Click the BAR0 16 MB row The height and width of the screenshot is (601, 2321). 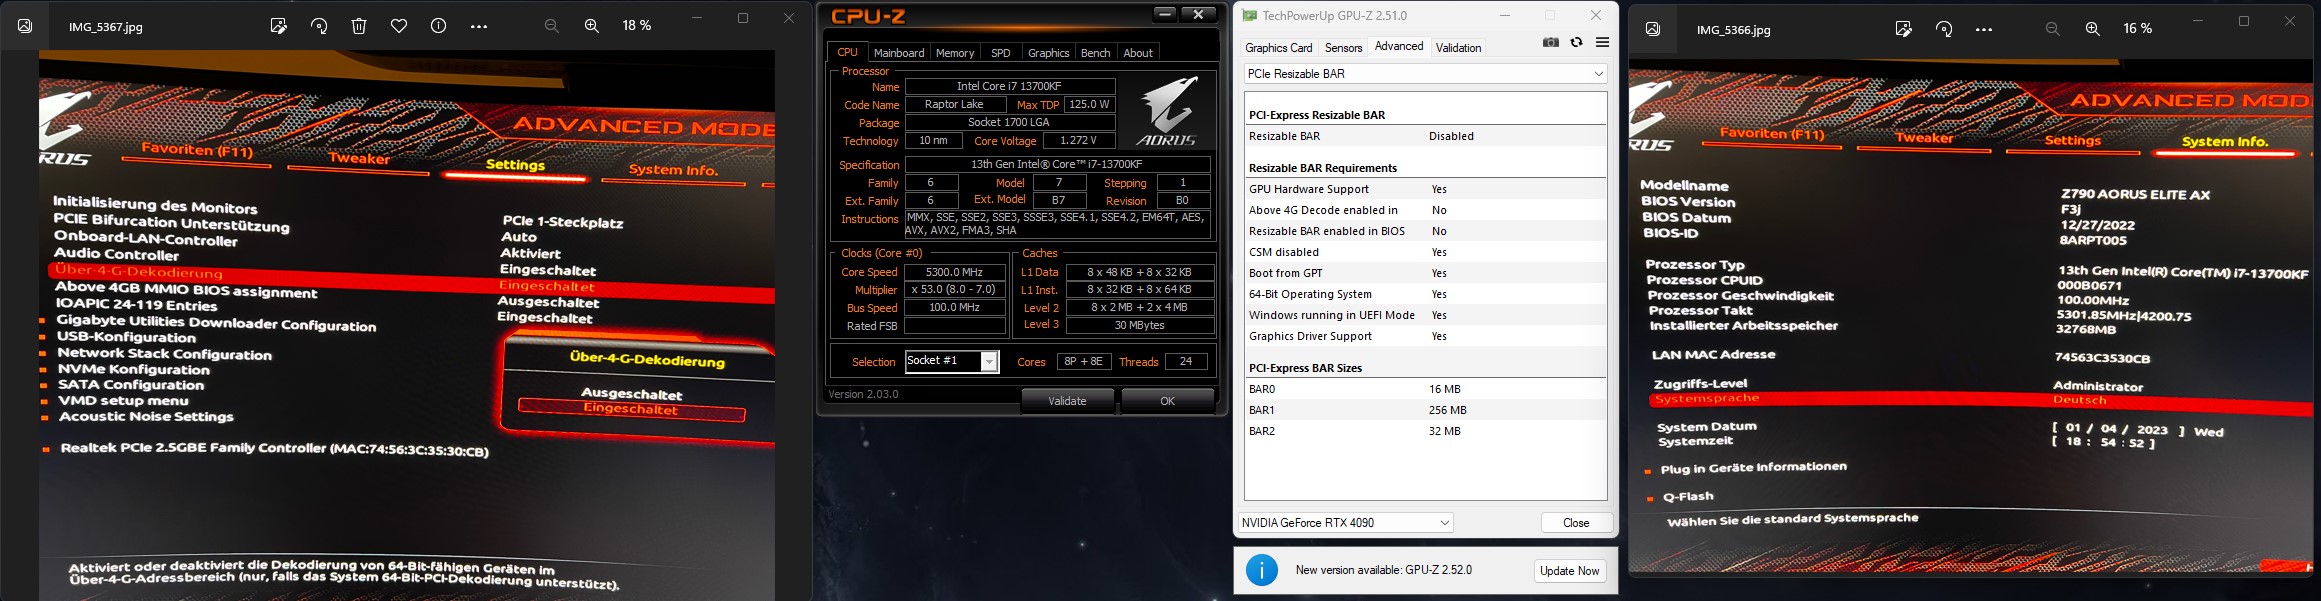pos(1425,389)
